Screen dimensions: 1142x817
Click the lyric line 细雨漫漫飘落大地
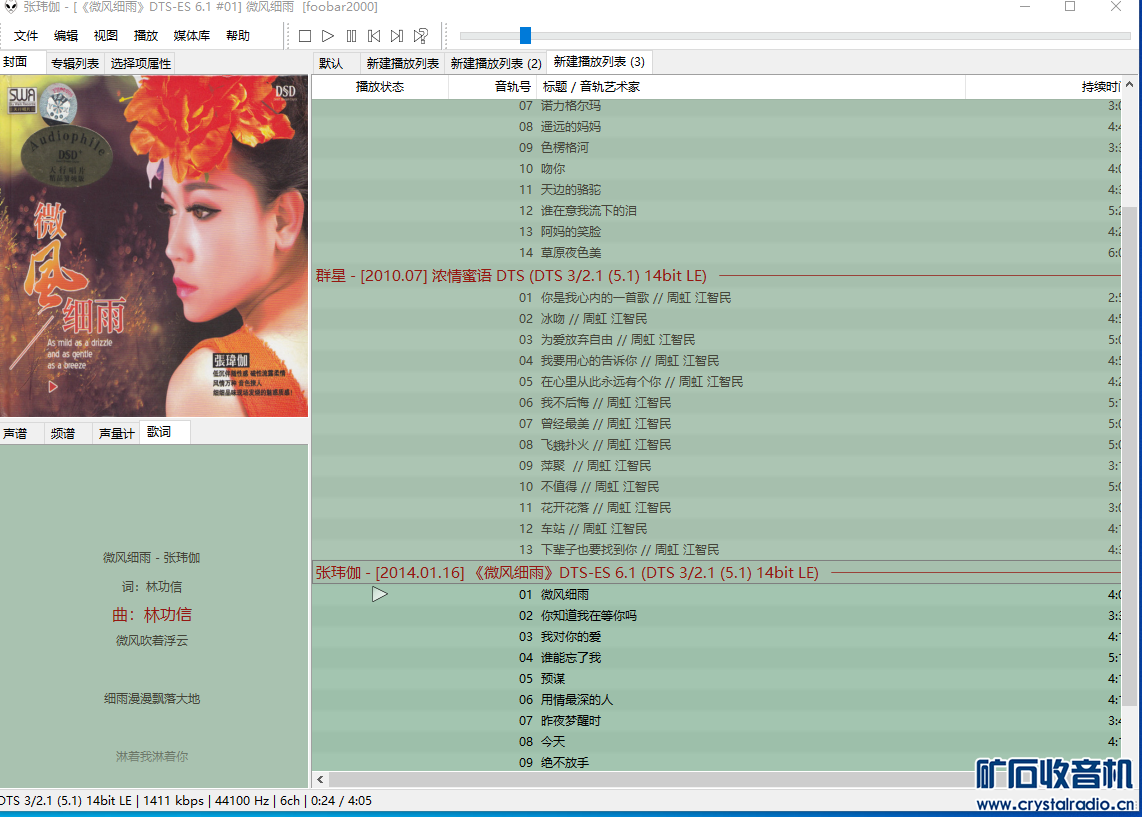151,698
